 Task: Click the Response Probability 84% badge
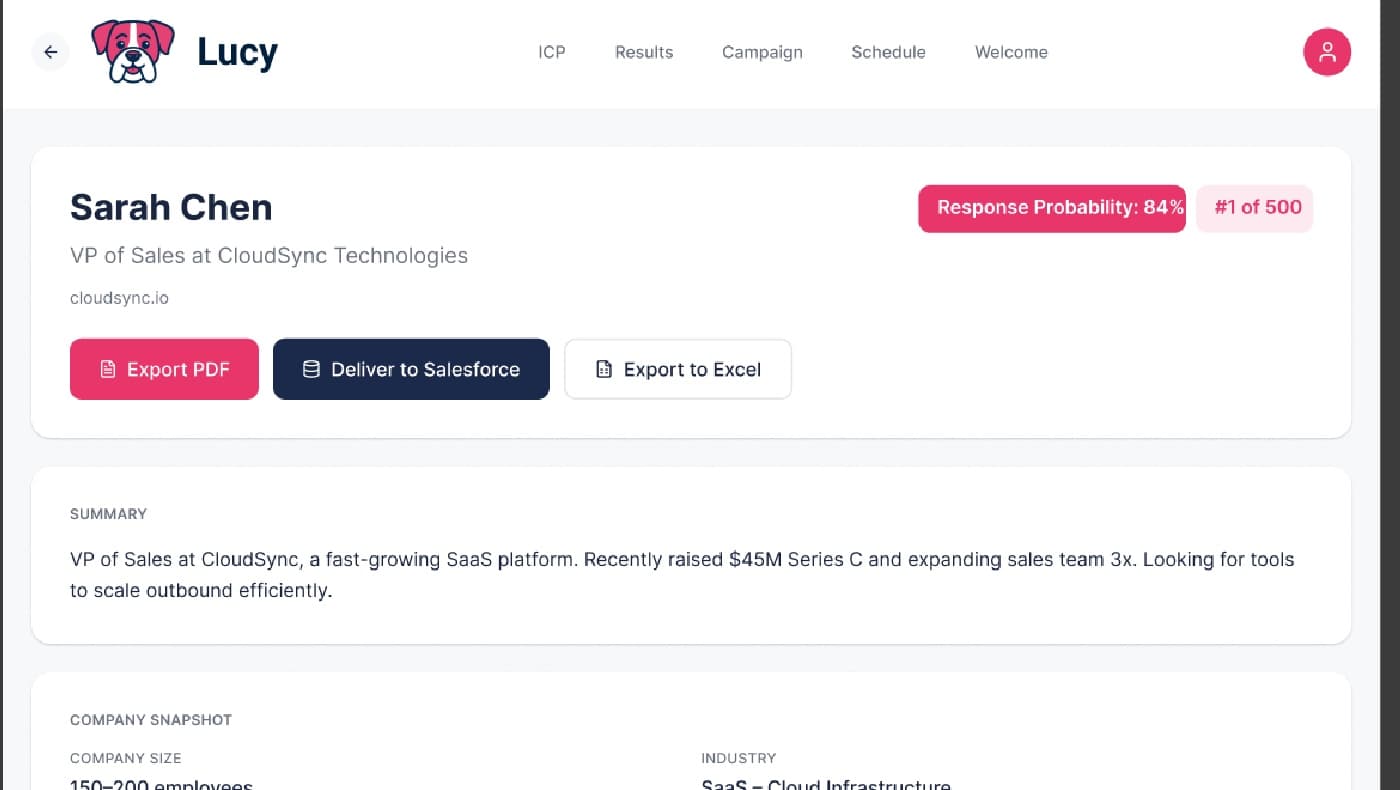pos(1052,208)
